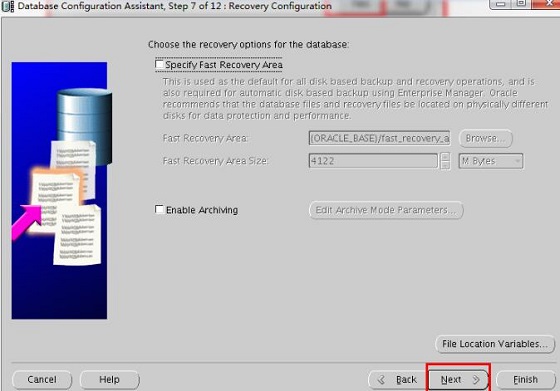Image resolution: width=560 pixels, height=391 pixels.
Task: Click the Fast Recovery Area path field
Action: click(379, 138)
